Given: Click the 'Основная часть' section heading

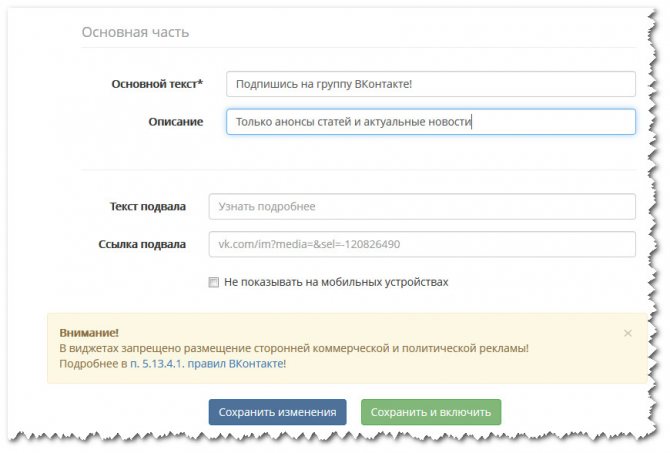Looking at the screenshot, I should (x=135, y=32).
